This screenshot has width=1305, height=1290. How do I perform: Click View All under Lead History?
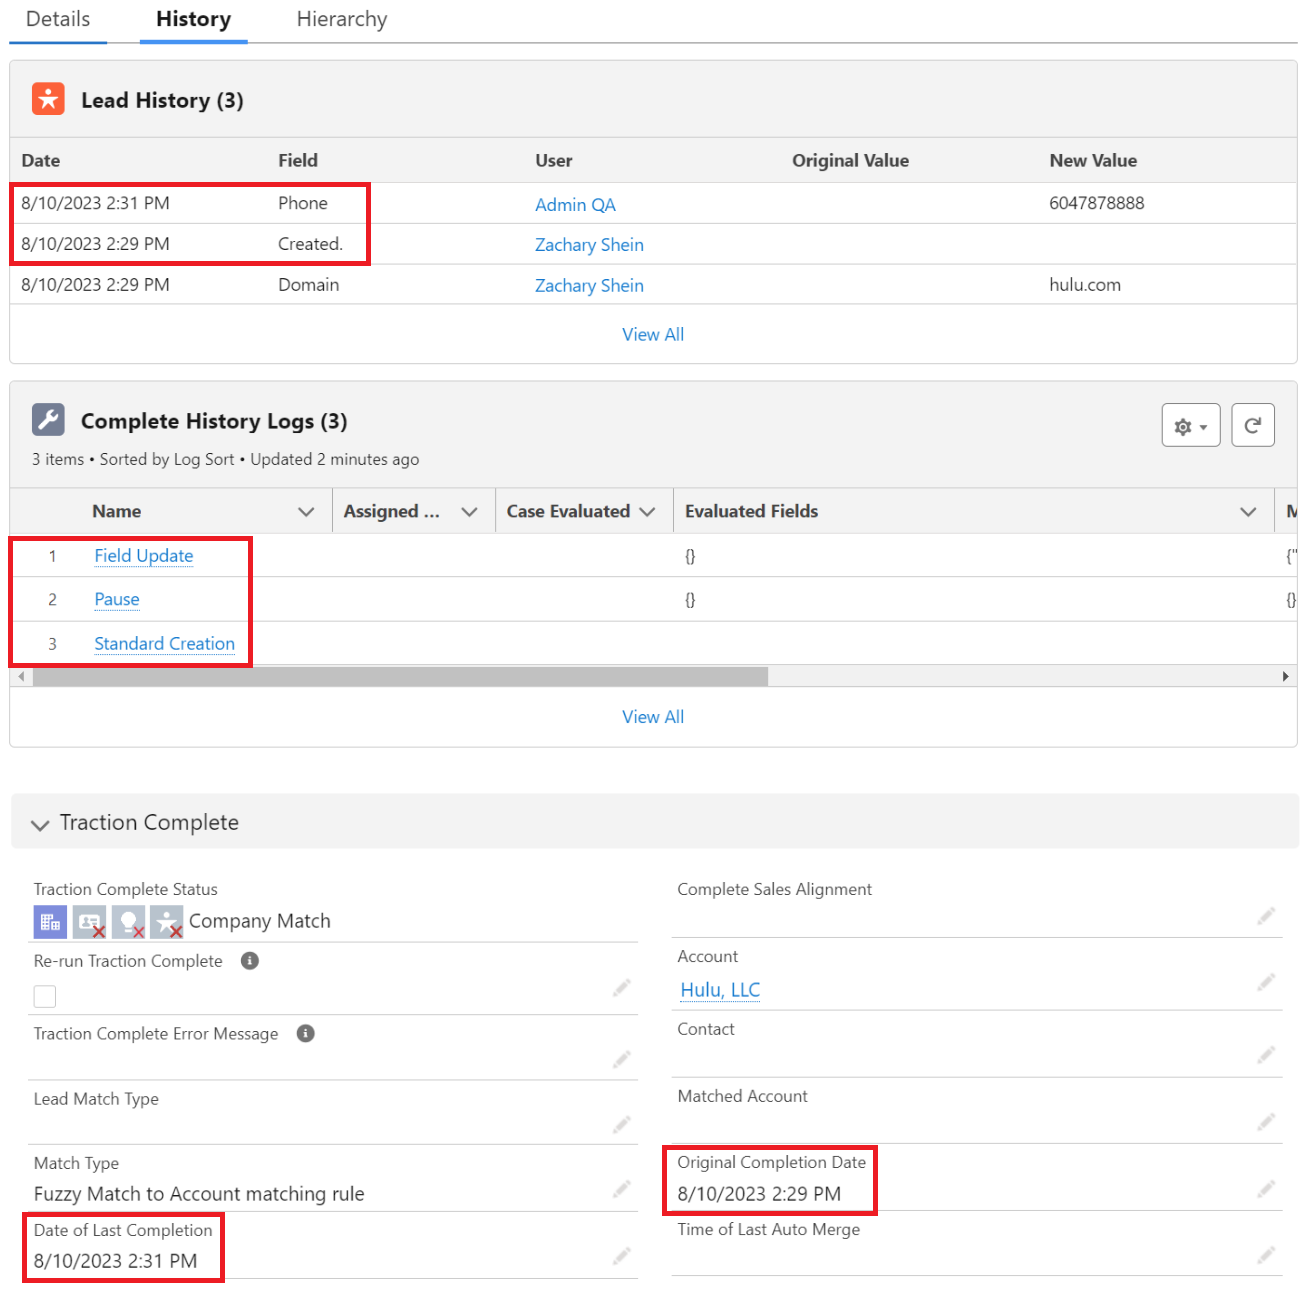tap(653, 335)
